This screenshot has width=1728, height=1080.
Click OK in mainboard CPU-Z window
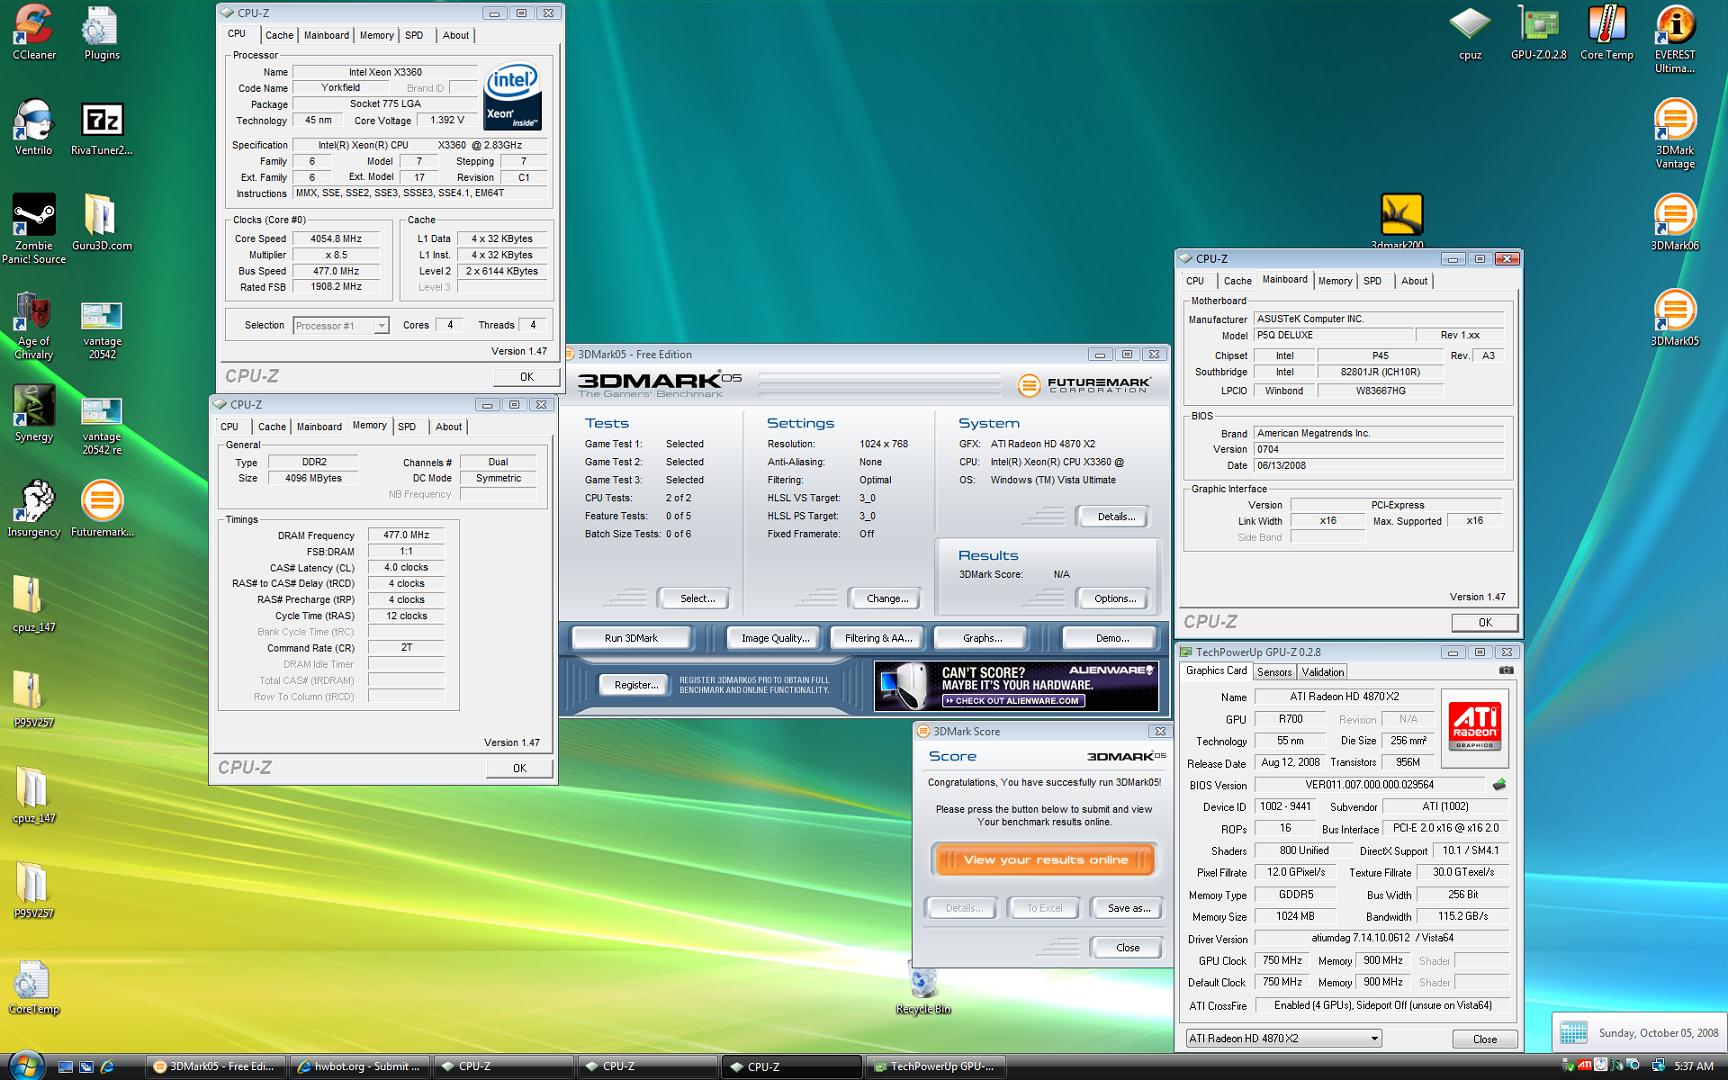coord(1485,623)
